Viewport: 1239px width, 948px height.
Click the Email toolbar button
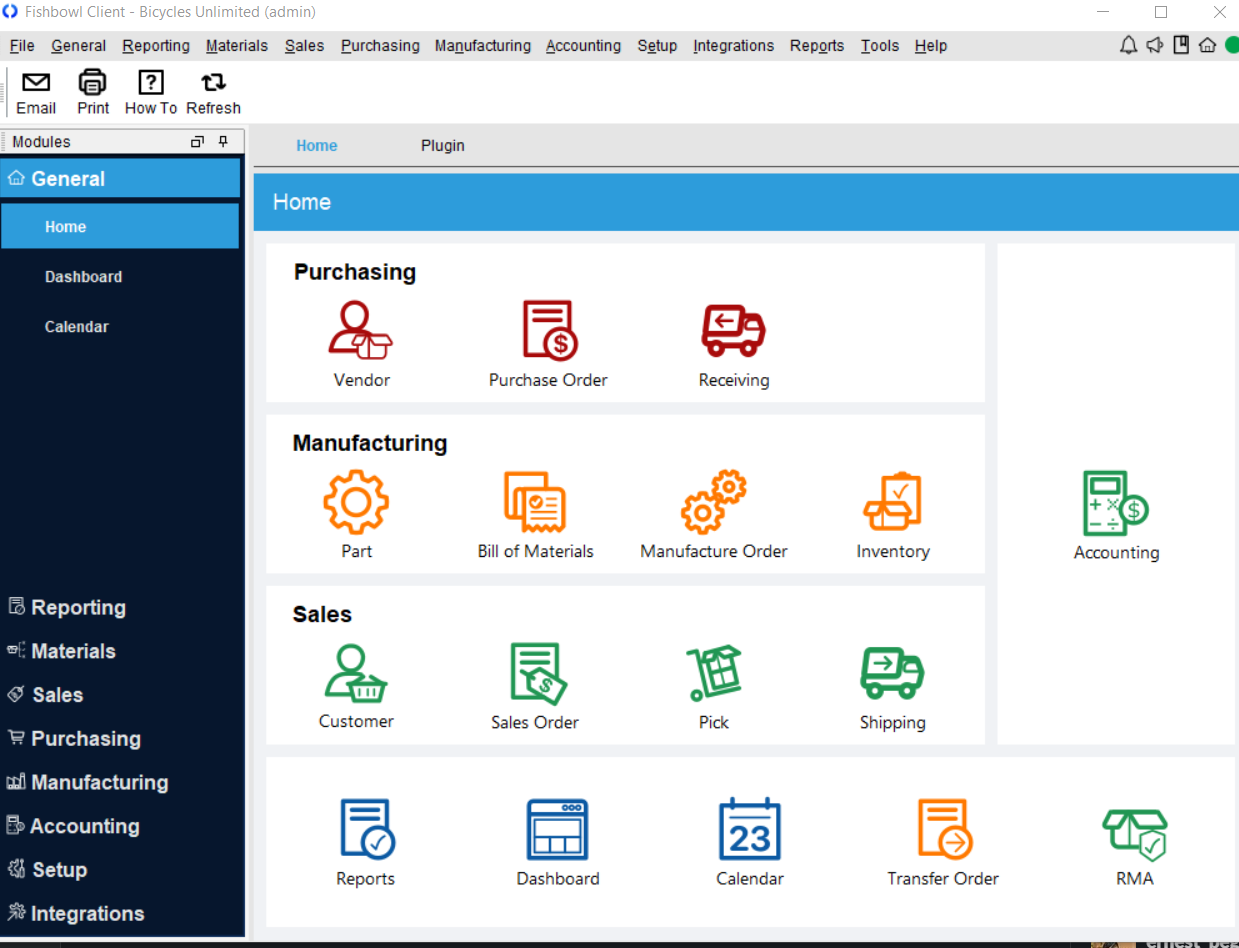click(36, 93)
